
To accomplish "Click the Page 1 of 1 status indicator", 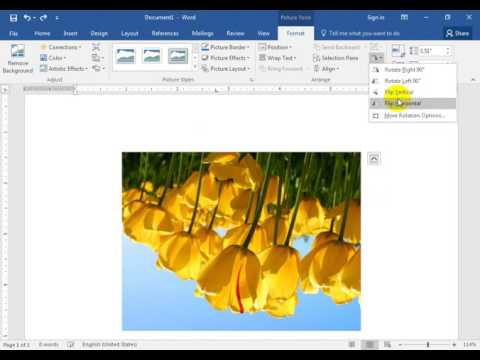I will pos(16,345).
